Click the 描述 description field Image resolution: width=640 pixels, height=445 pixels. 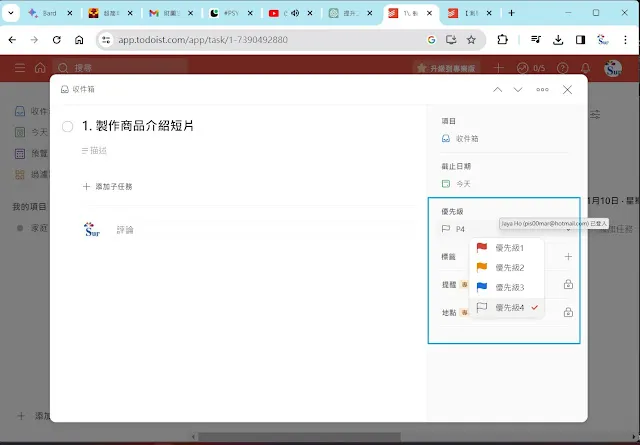click(94, 151)
